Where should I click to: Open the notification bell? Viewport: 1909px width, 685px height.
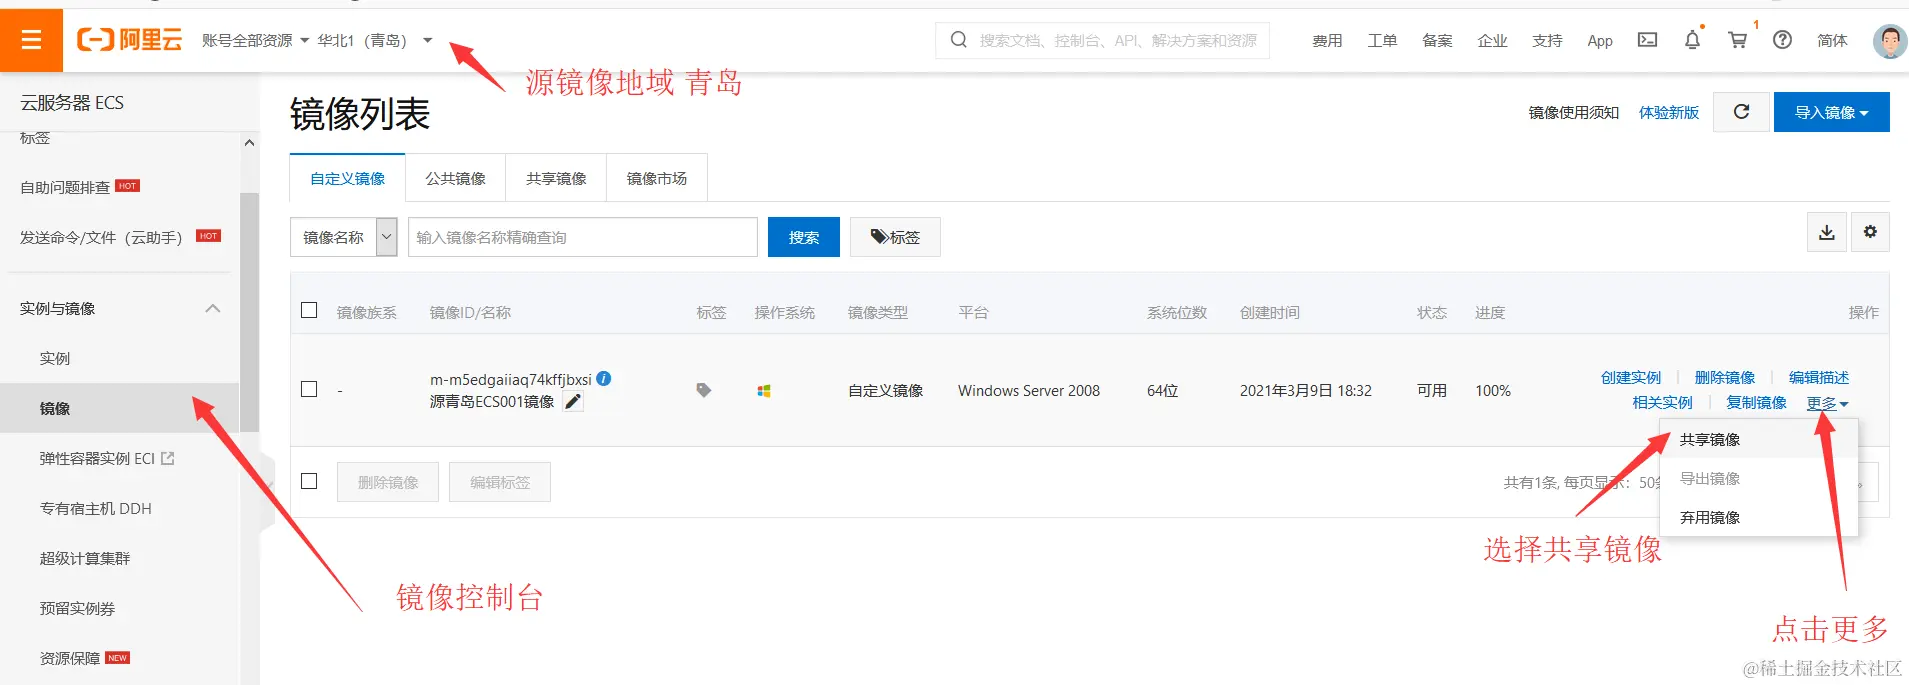pos(1692,40)
